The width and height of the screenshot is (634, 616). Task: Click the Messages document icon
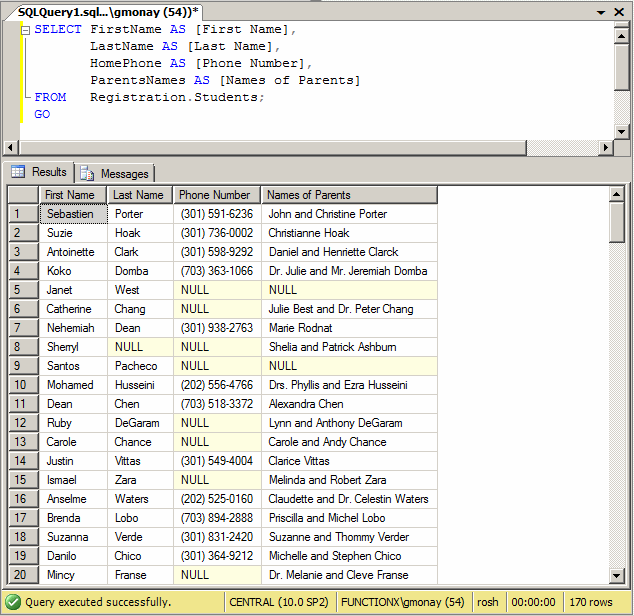pyautogui.click(x=87, y=174)
